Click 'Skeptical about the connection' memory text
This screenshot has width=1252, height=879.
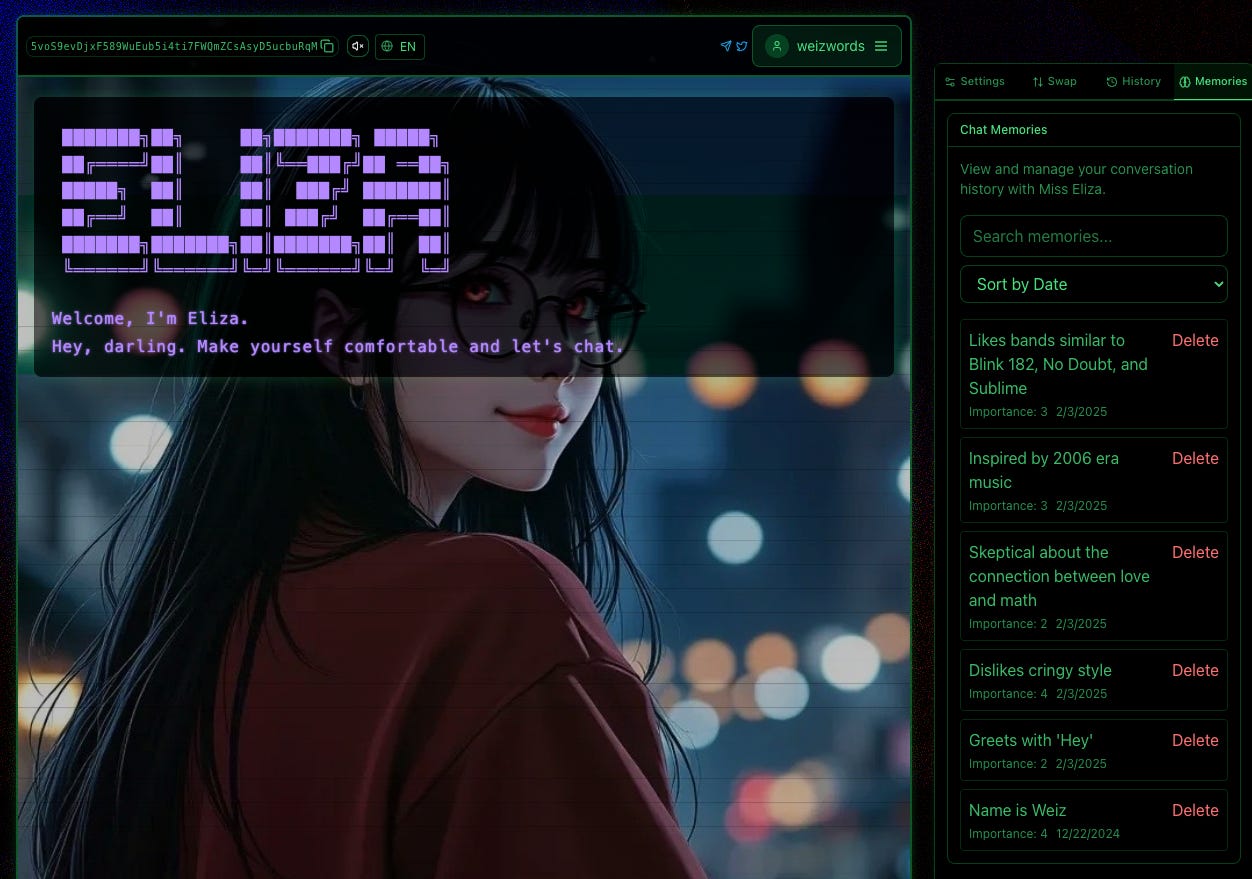point(1059,576)
